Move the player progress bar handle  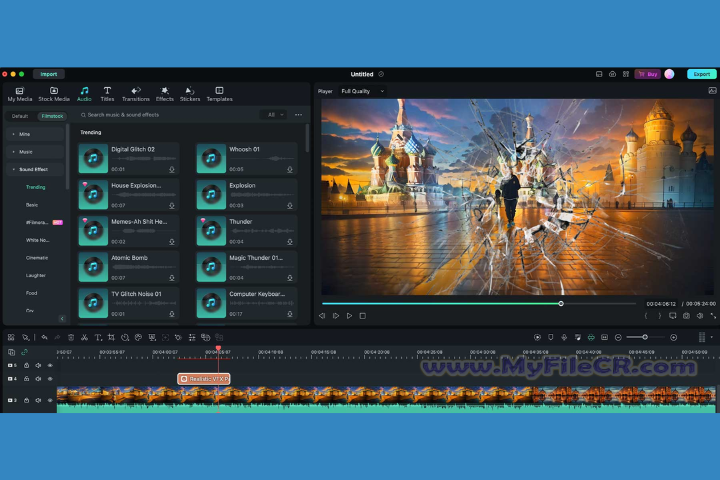[x=561, y=304]
